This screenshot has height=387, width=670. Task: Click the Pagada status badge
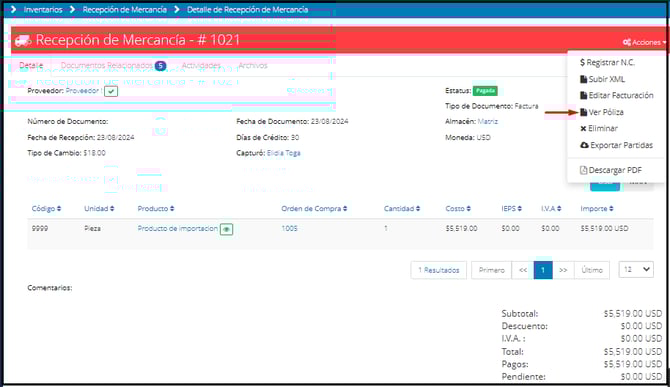tap(485, 91)
